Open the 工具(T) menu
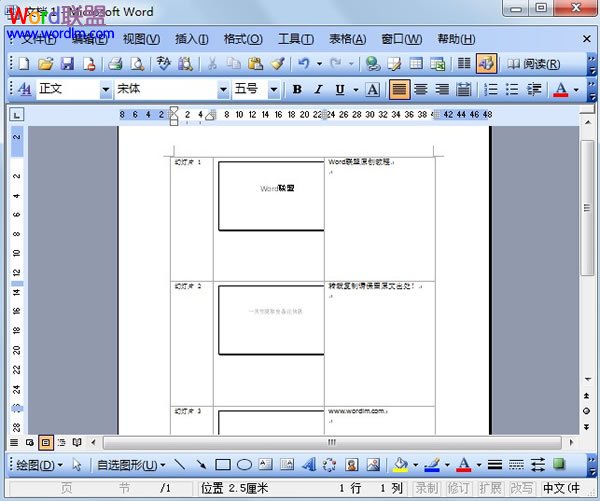The width and height of the screenshot is (600, 501). coord(296,39)
